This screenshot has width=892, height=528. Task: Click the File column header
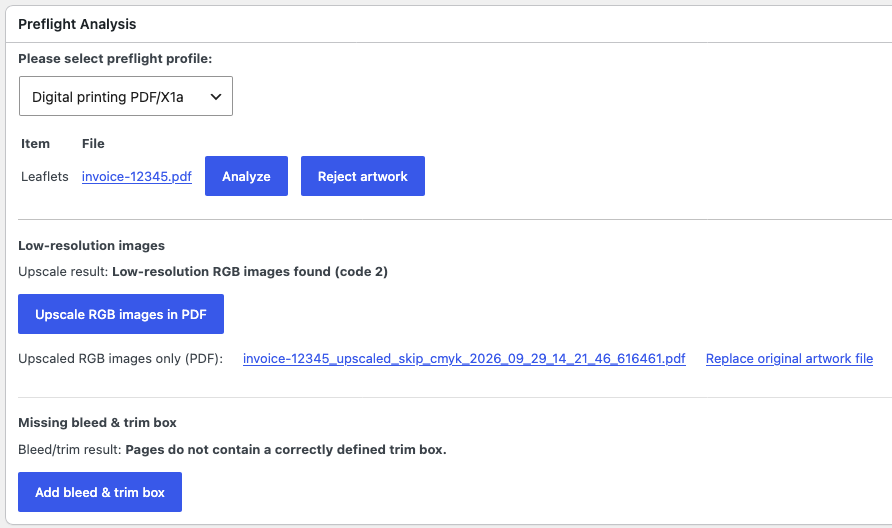(93, 143)
